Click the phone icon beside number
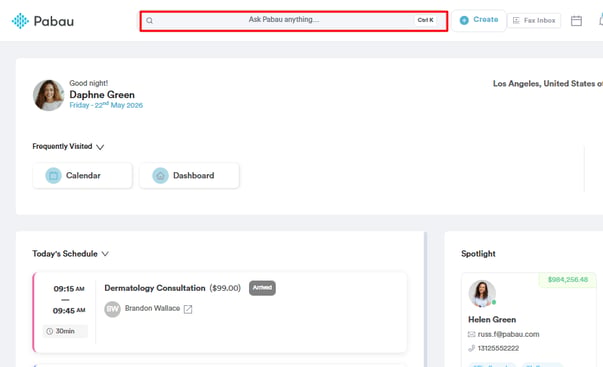This screenshot has width=603, height=367. click(471, 348)
